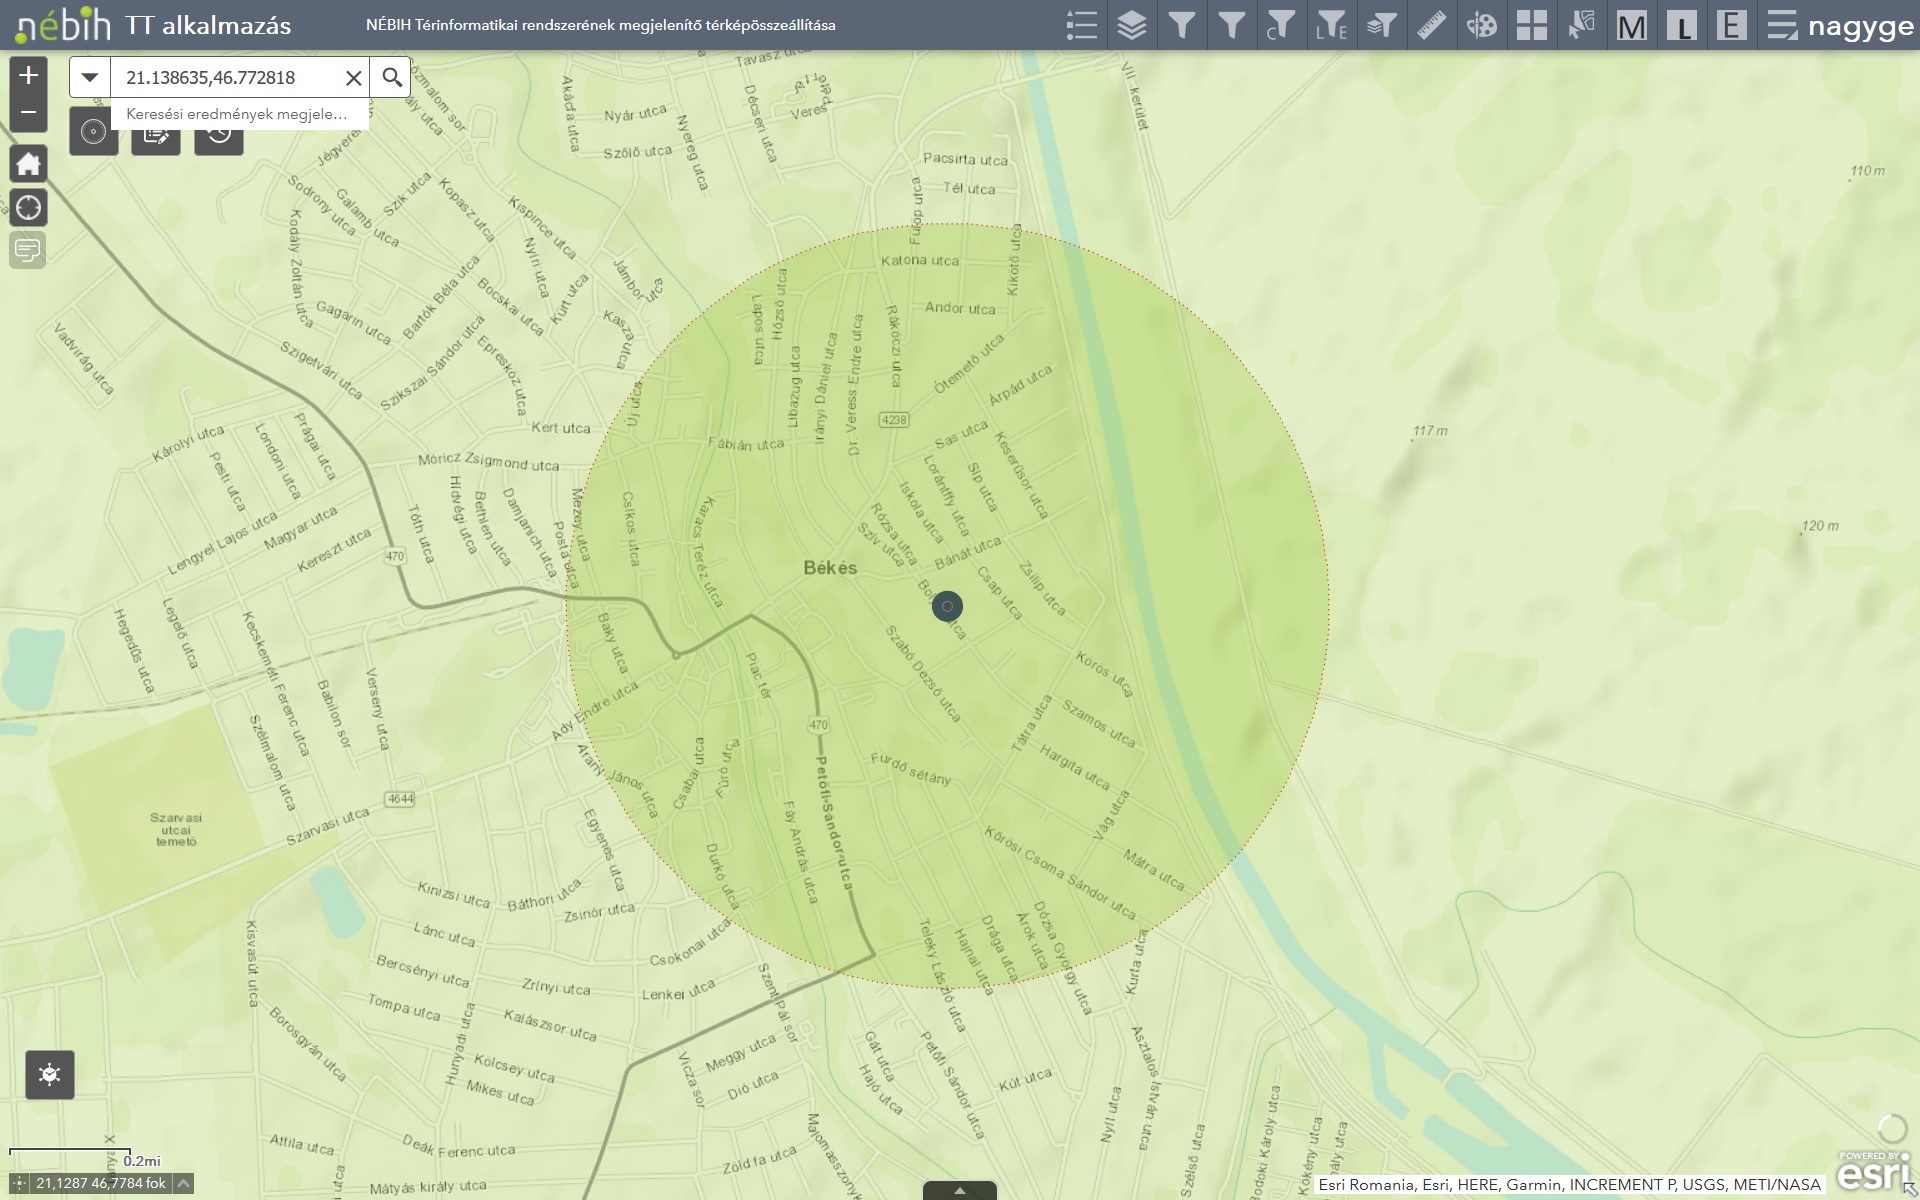Viewport: 1920px width, 1200px height.
Task: Expand the search source dropdown arrow
Action: click(x=90, y=77)
